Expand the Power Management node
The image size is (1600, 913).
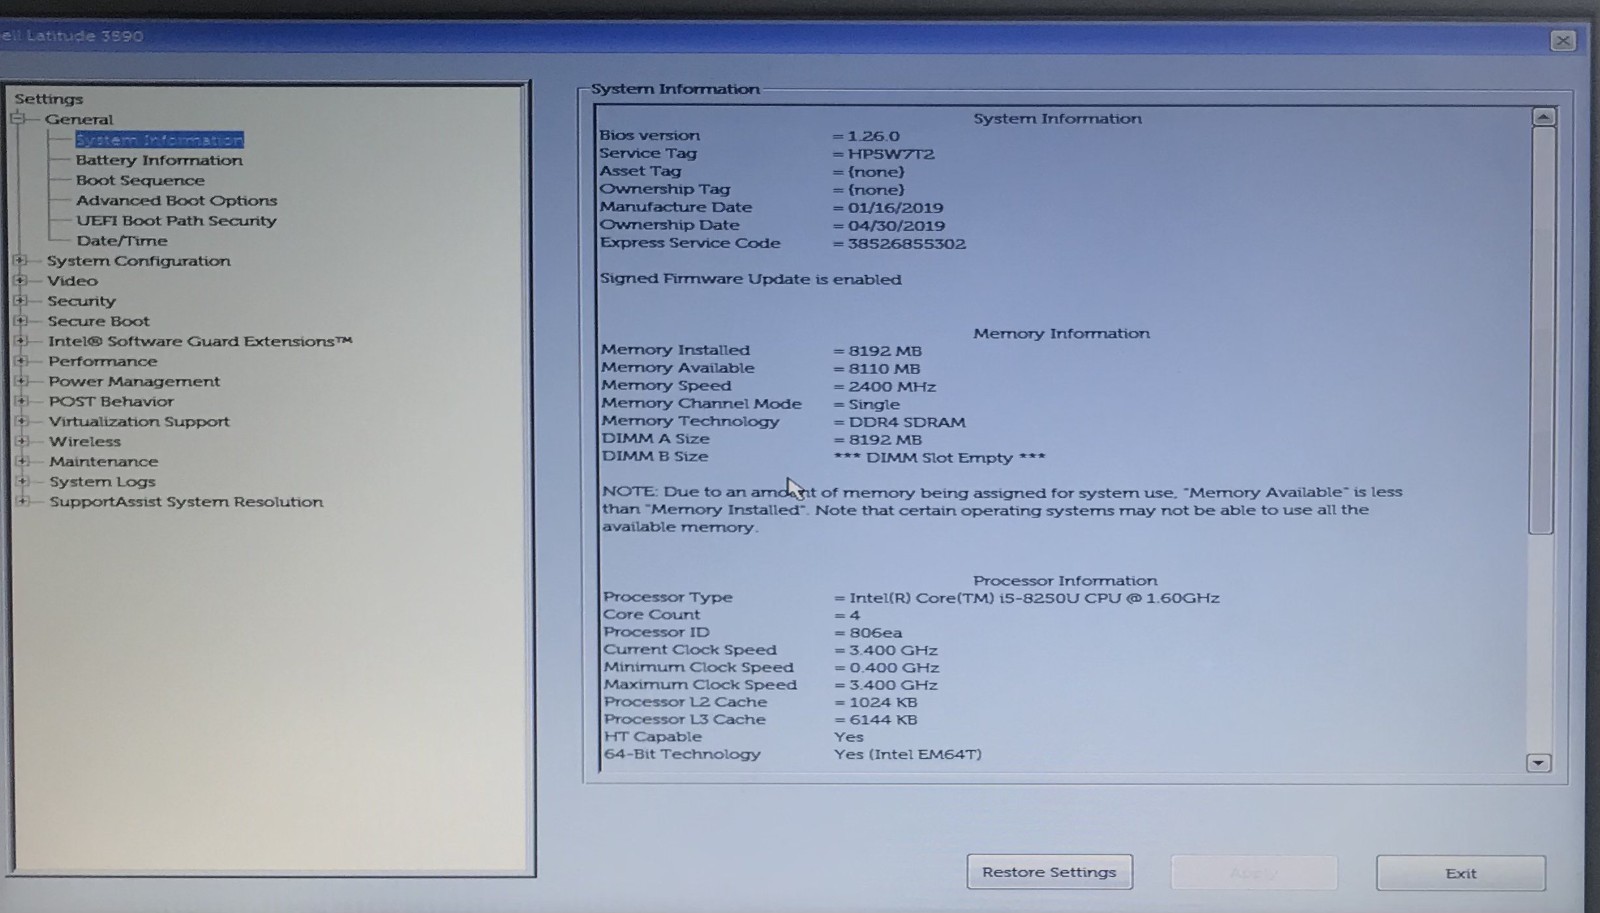pos(21,381)
